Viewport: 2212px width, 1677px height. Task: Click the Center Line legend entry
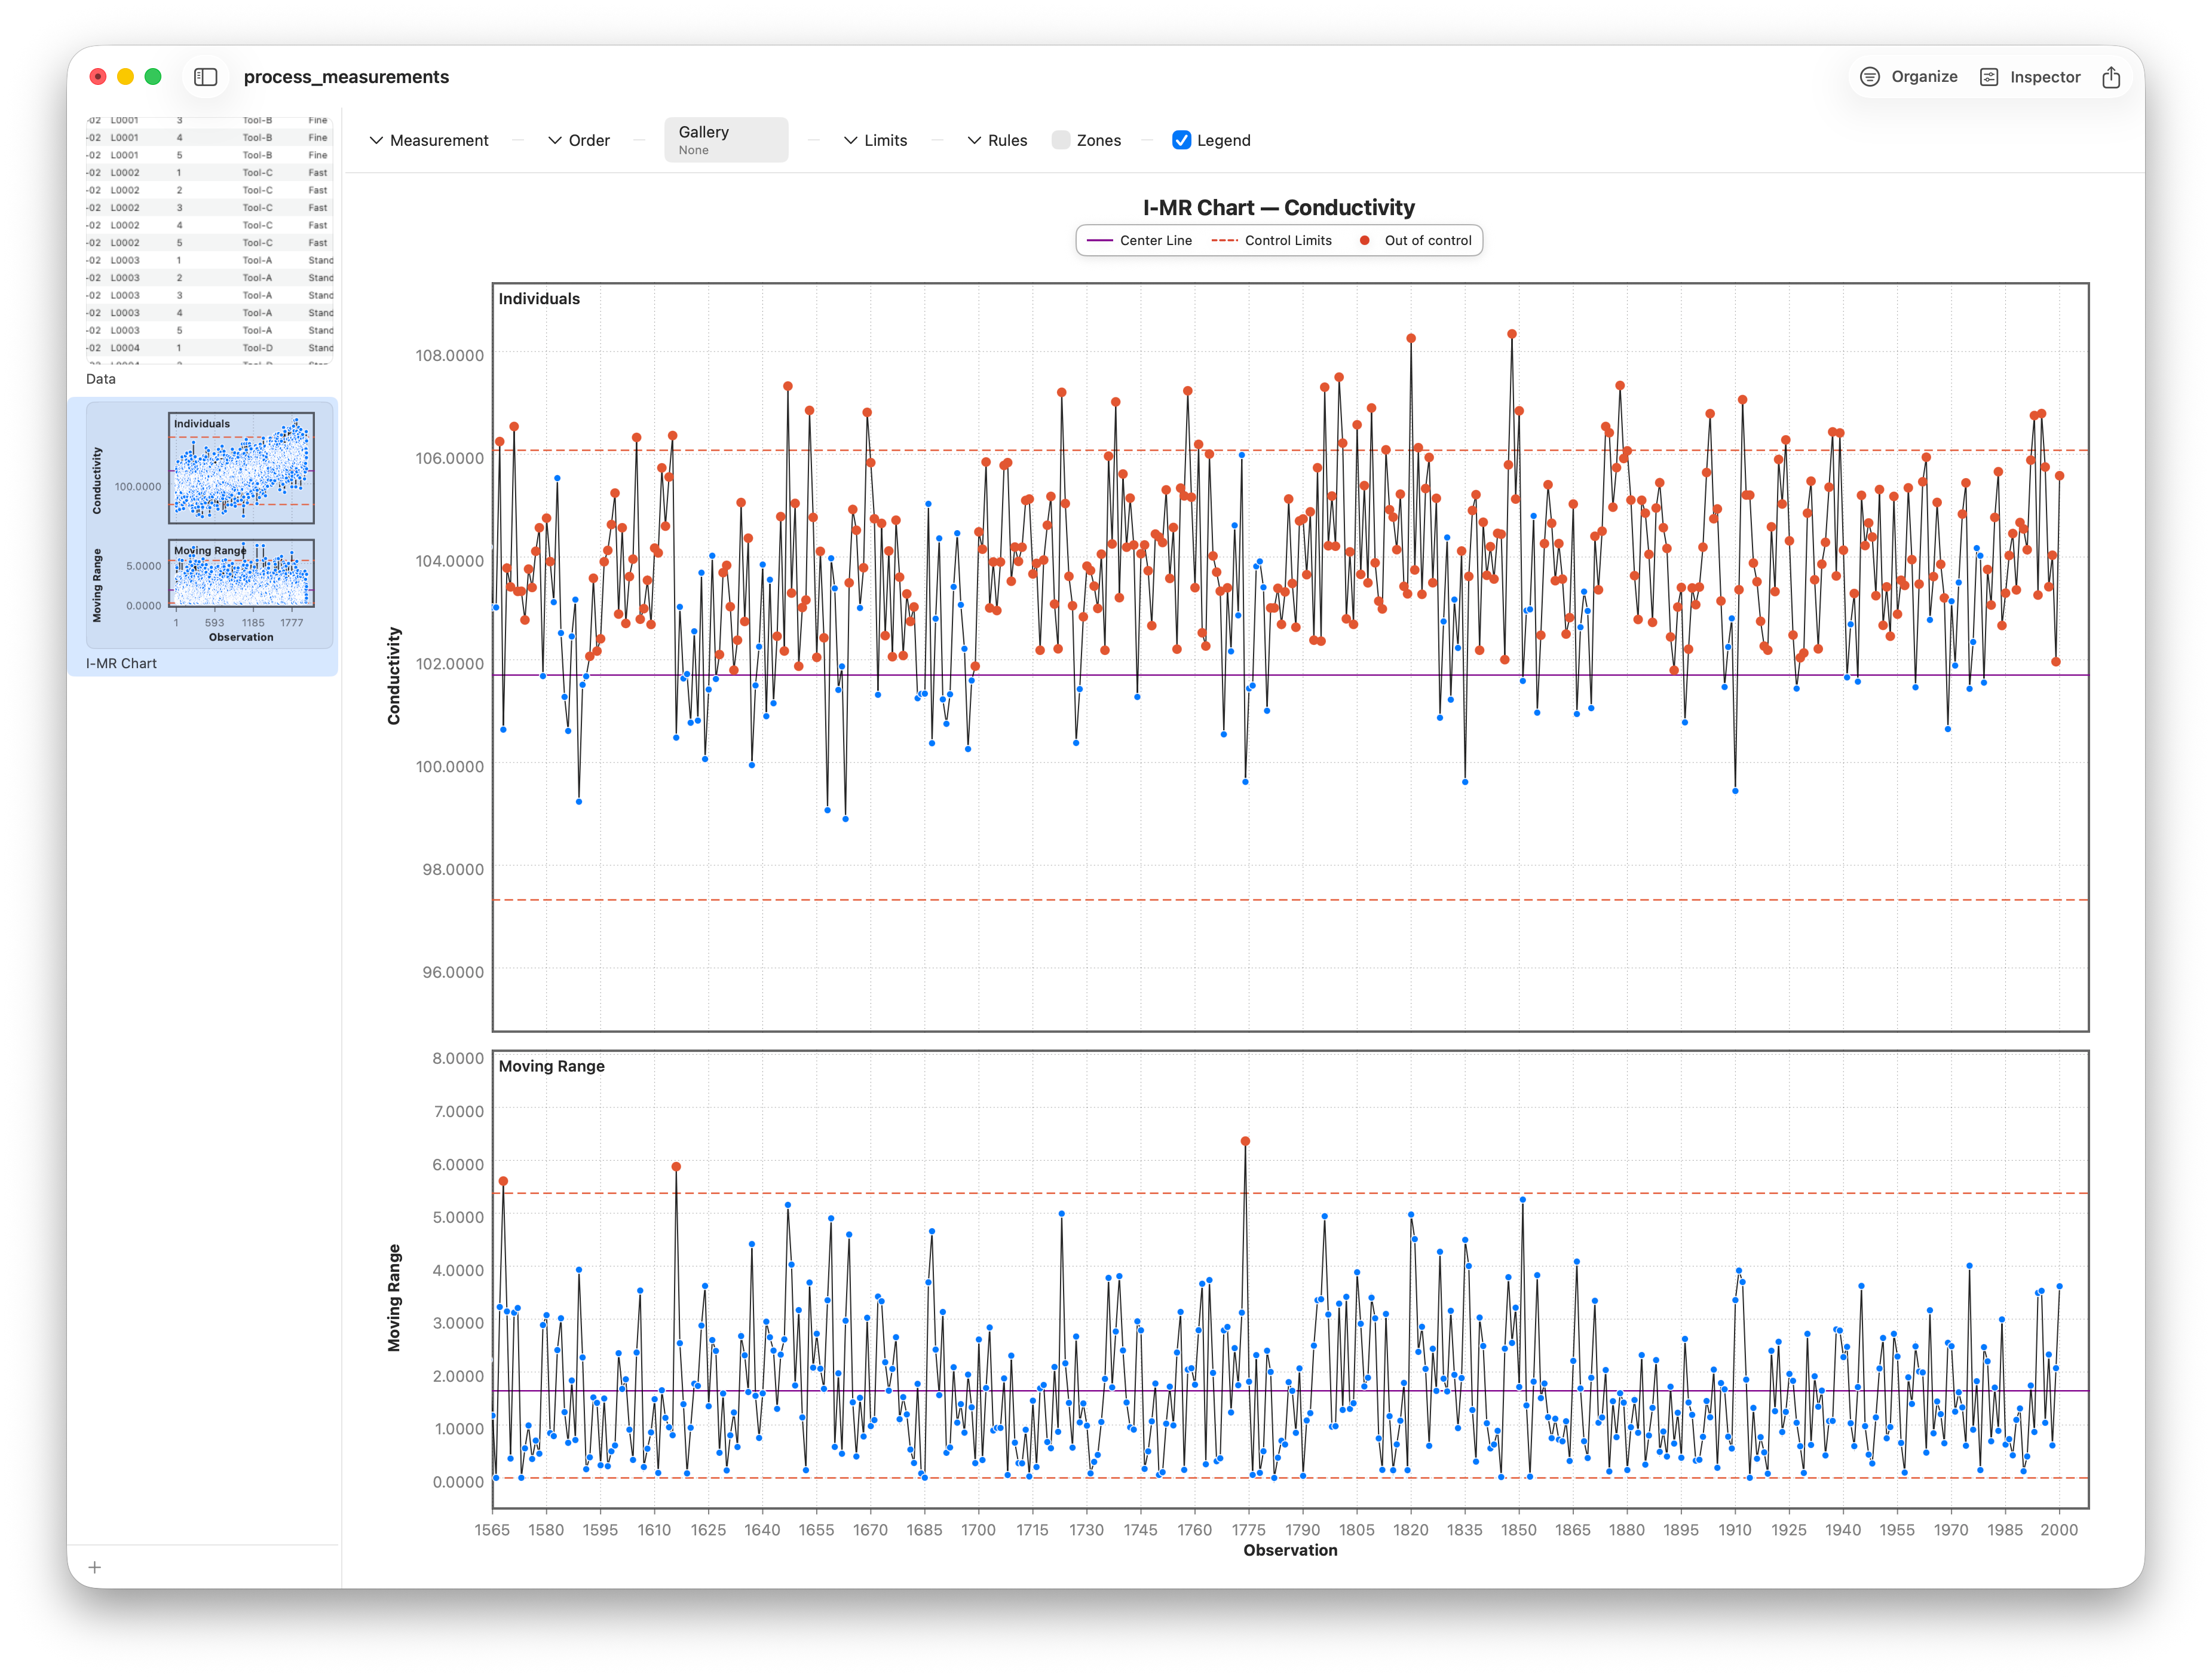click(x=1139, y=241)
